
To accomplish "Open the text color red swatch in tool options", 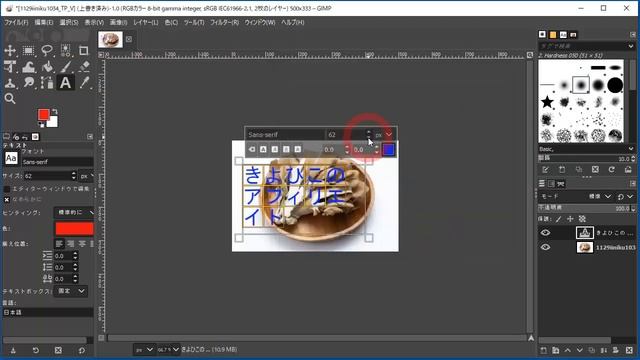I will [x=74, y=229].
